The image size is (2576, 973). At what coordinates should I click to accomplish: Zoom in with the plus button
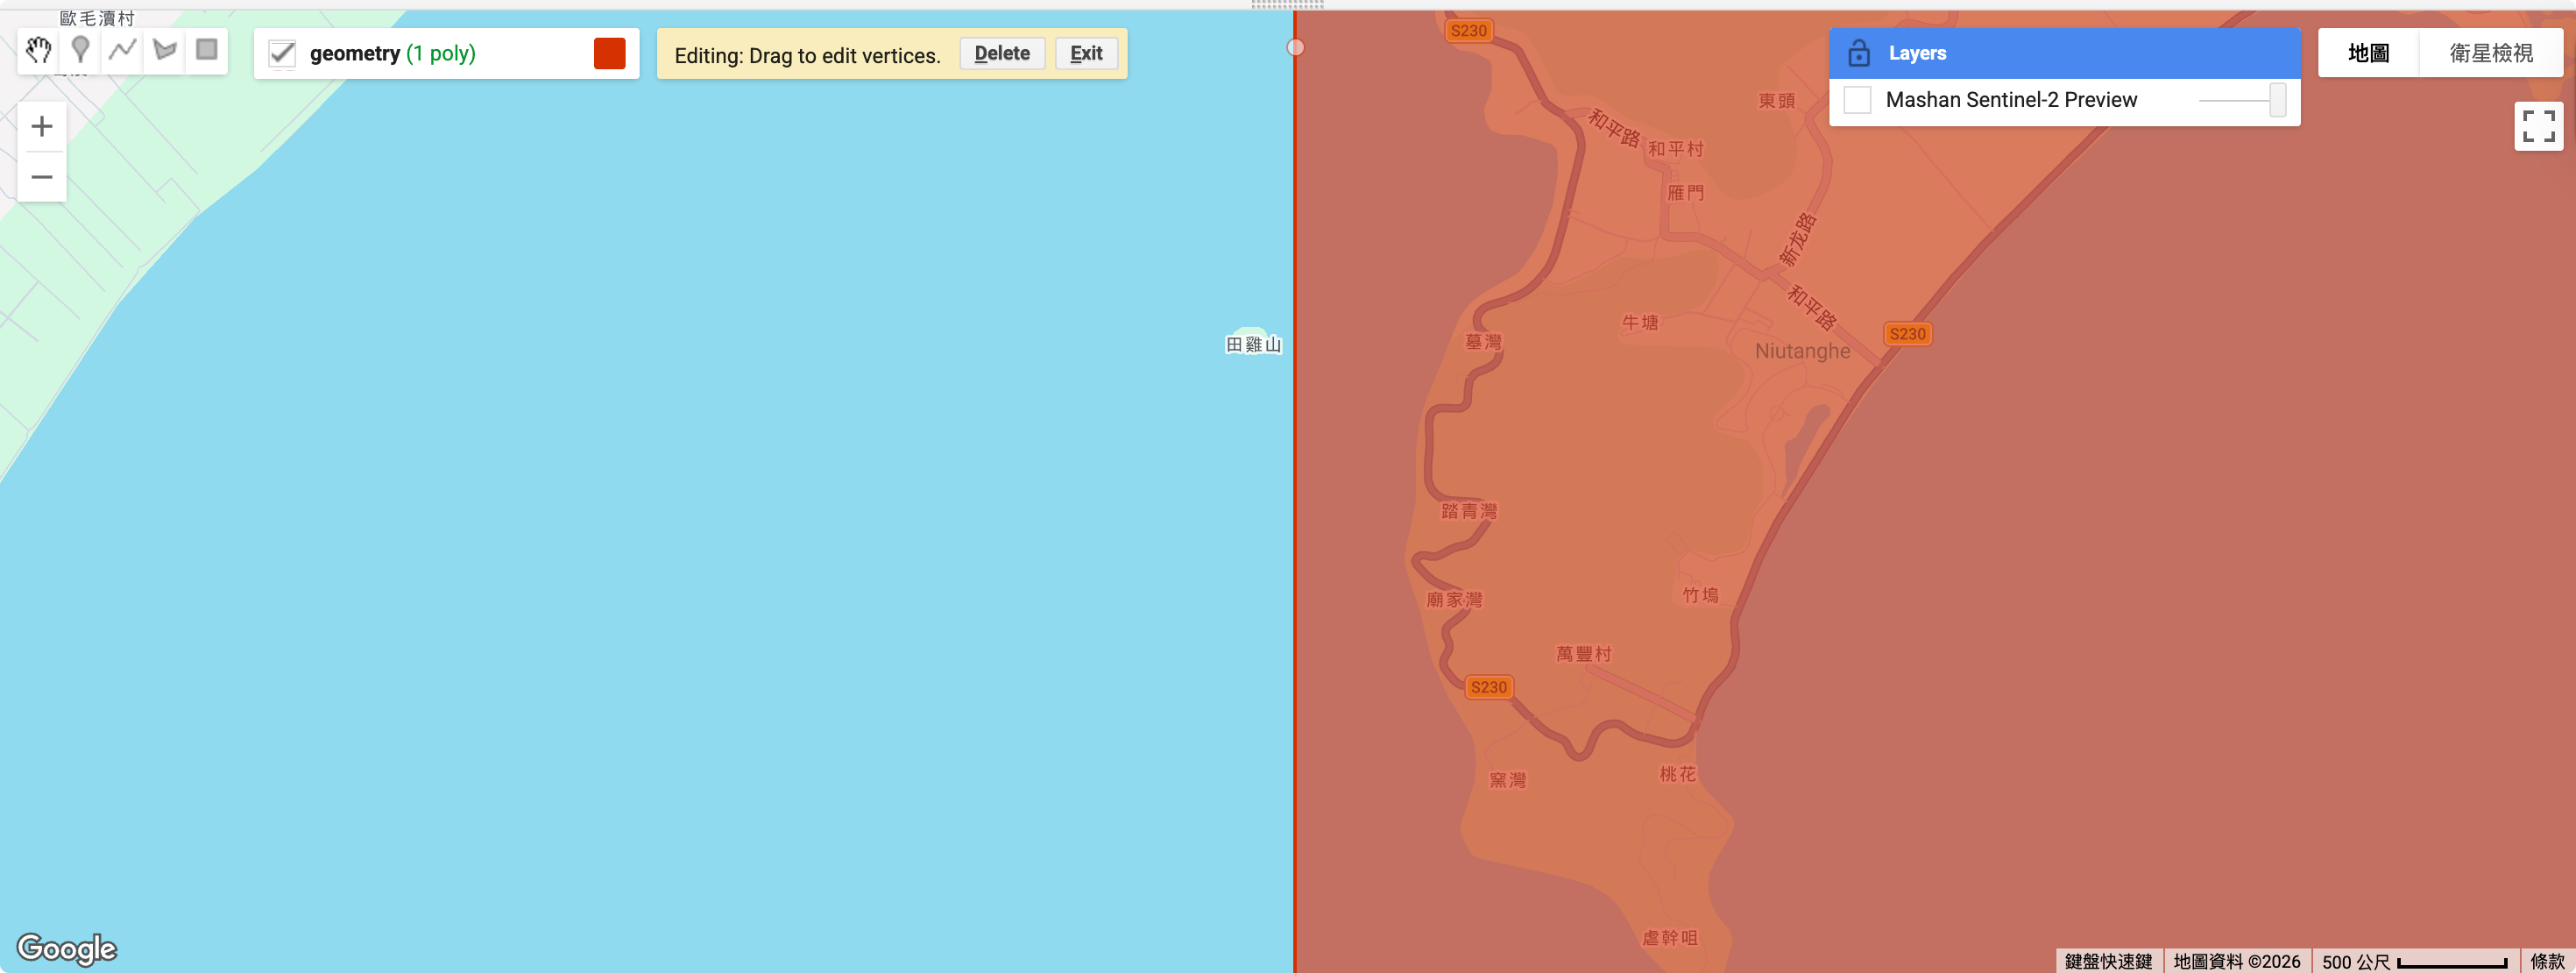pyautogui.click(x=42, y=126)
